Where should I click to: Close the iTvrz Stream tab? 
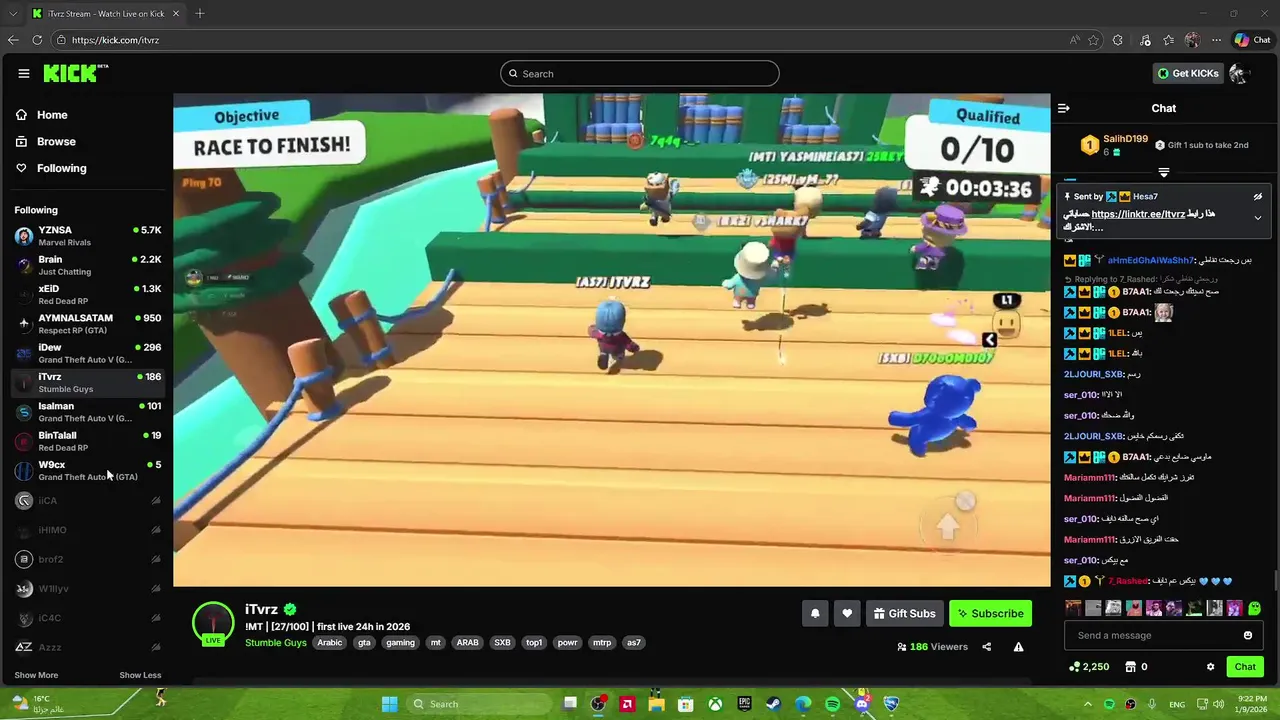click(x=176, y=13)
